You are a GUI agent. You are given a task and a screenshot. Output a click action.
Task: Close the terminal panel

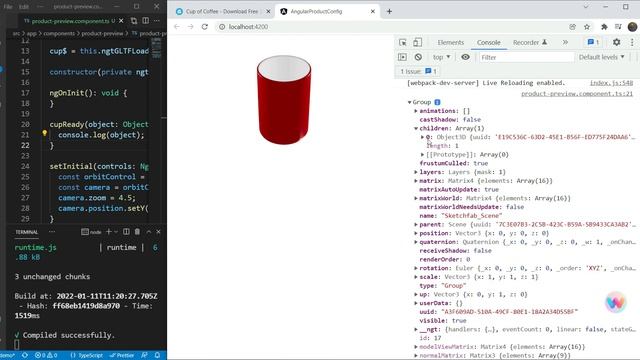(x=158, y=232)
